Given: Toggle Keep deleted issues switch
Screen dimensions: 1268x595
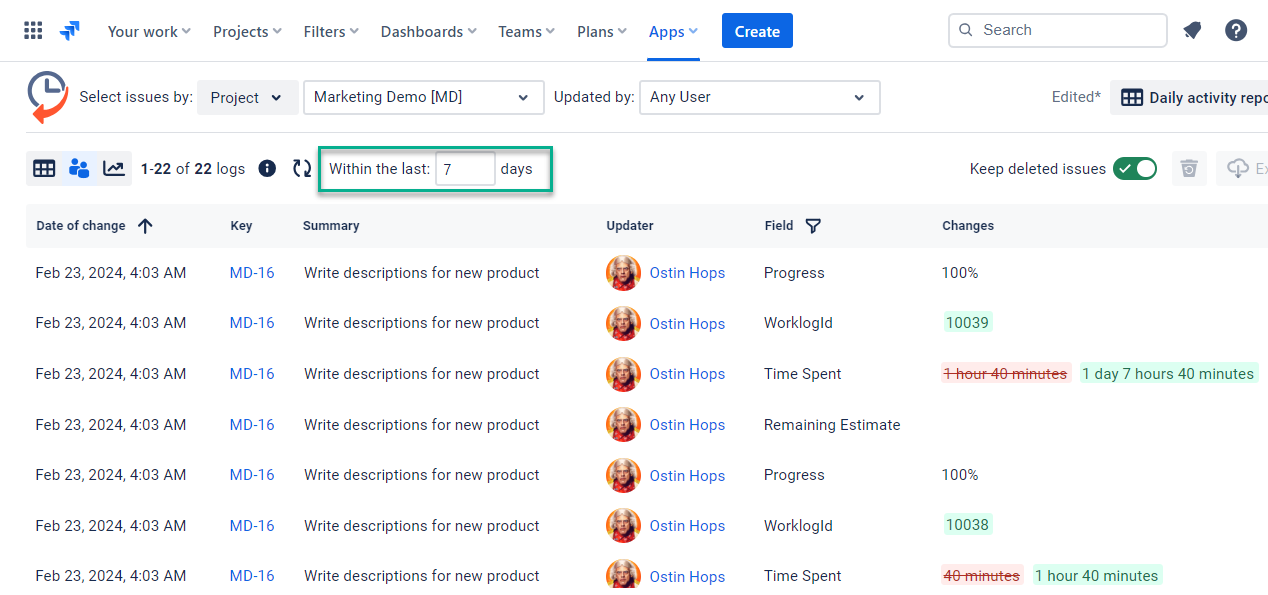Looking at the screenshot, I should click(x=1135, y=169).
